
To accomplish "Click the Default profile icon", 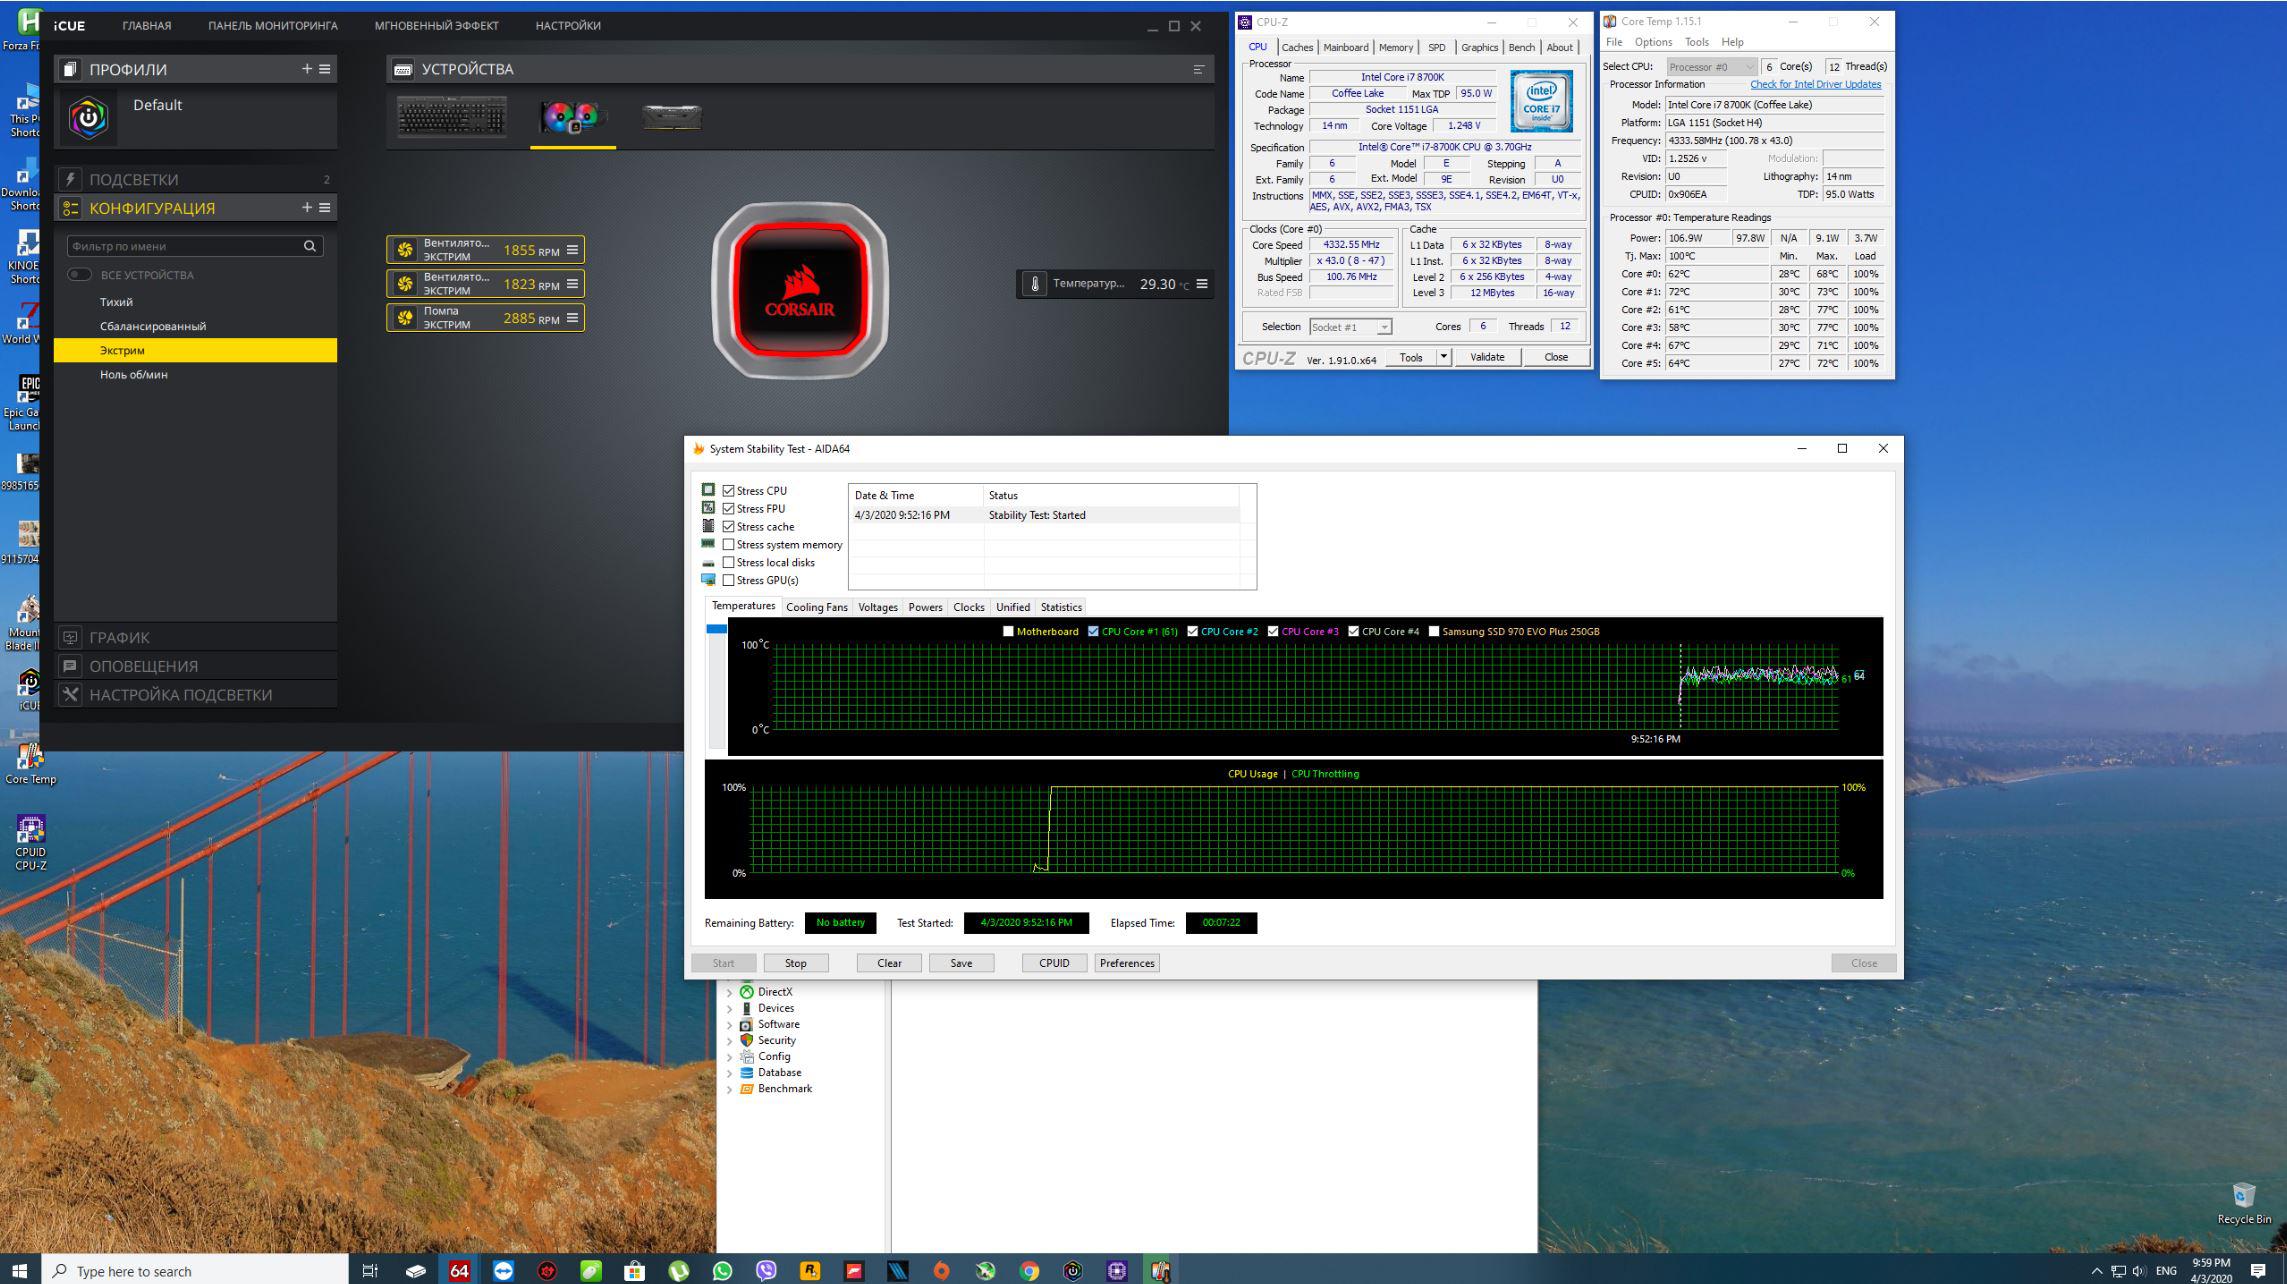I will [89, 117].
